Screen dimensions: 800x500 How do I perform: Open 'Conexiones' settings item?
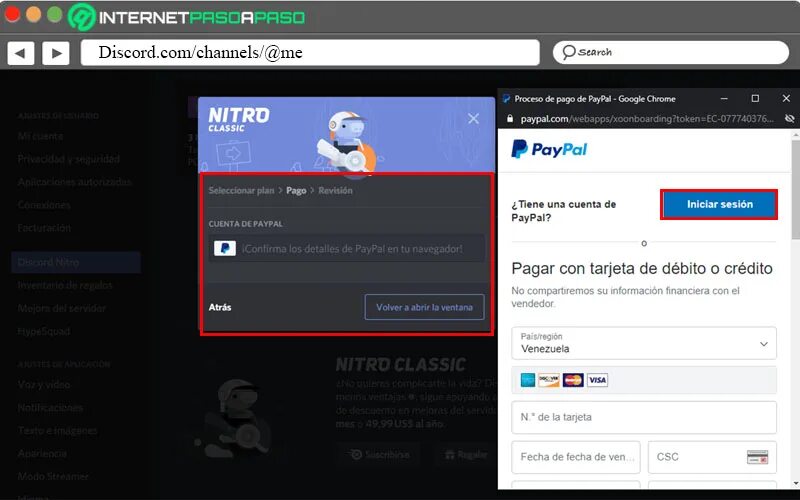[44, 205]
